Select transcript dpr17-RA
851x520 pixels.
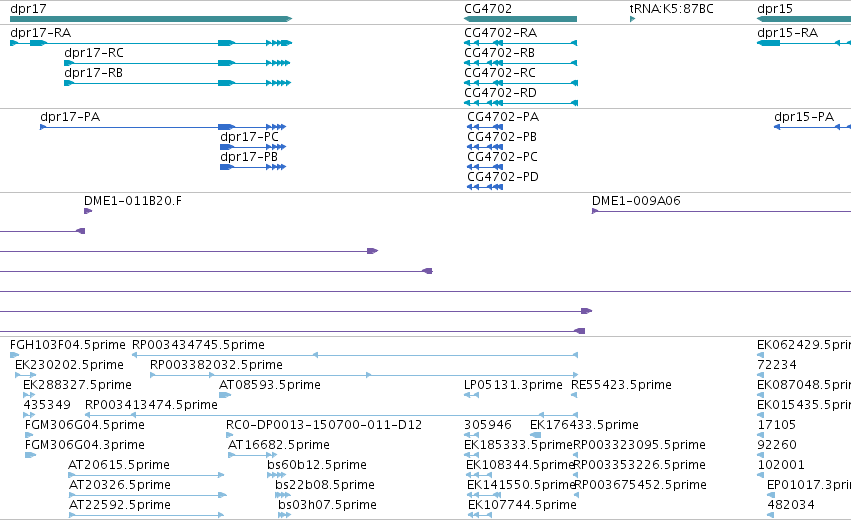pyautogui.click(x=151, y=43)
